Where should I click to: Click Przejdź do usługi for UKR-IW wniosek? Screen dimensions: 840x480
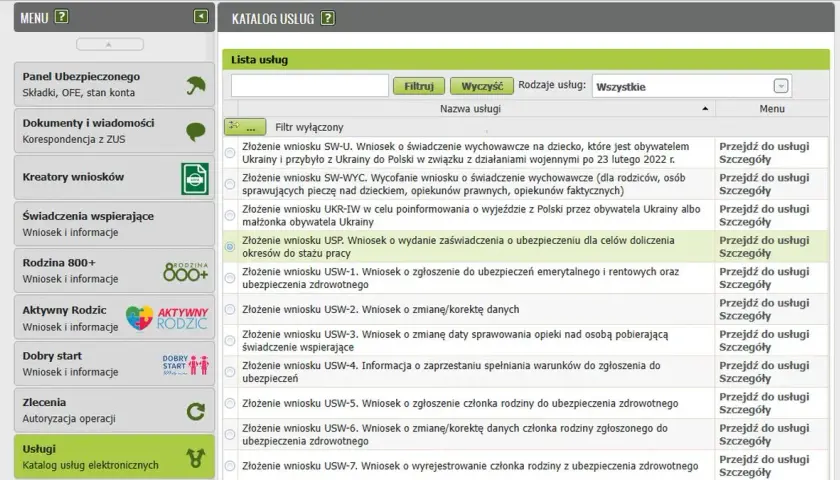coord(764,209)
